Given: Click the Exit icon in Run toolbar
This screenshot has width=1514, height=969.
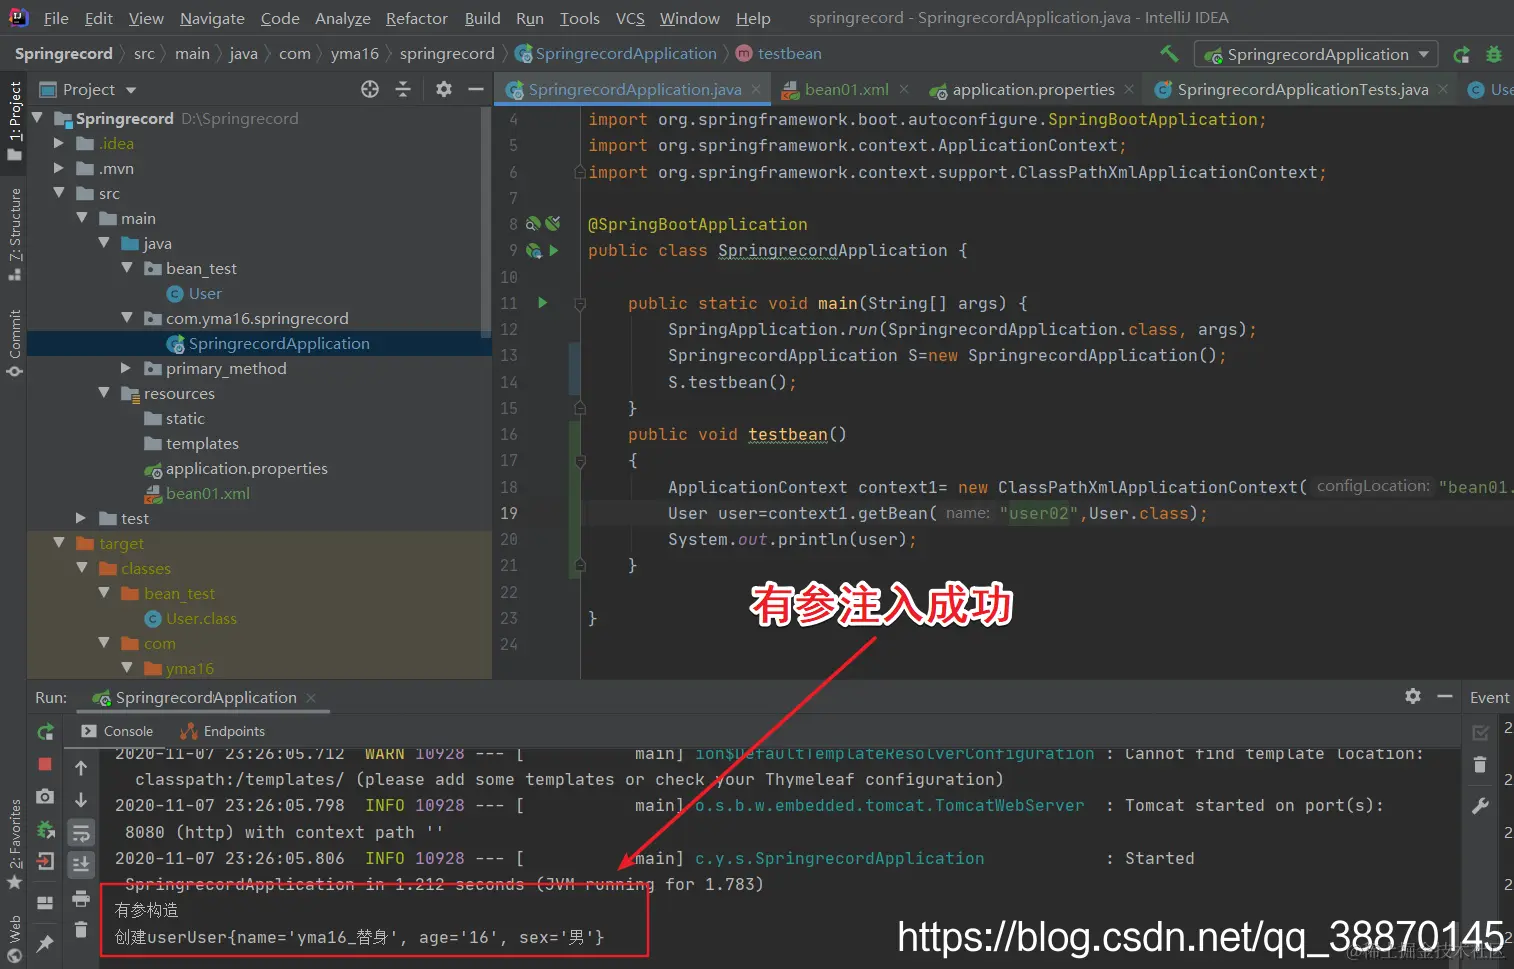Looking at the screenshot, I should (45, 861).
